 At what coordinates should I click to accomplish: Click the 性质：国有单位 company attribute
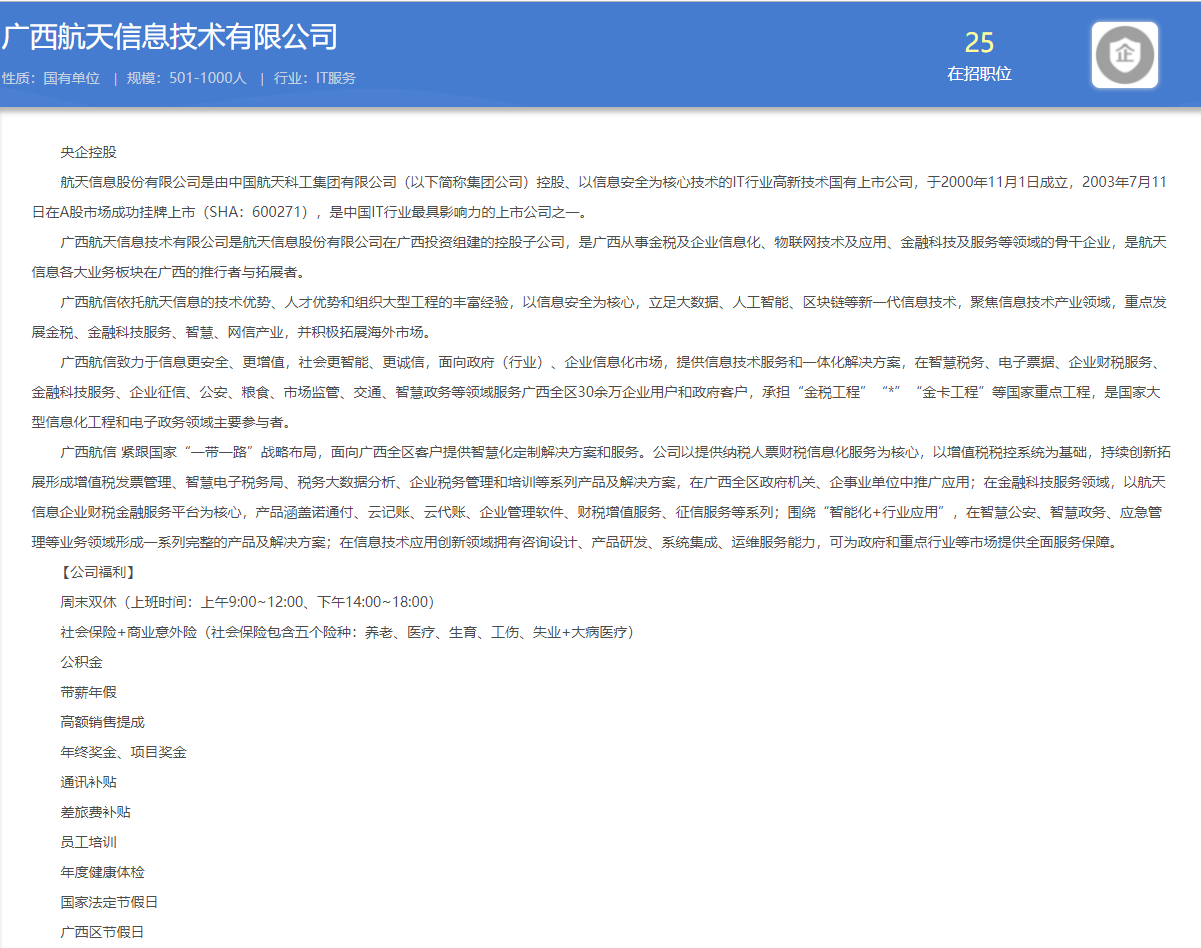click(51, 78)
